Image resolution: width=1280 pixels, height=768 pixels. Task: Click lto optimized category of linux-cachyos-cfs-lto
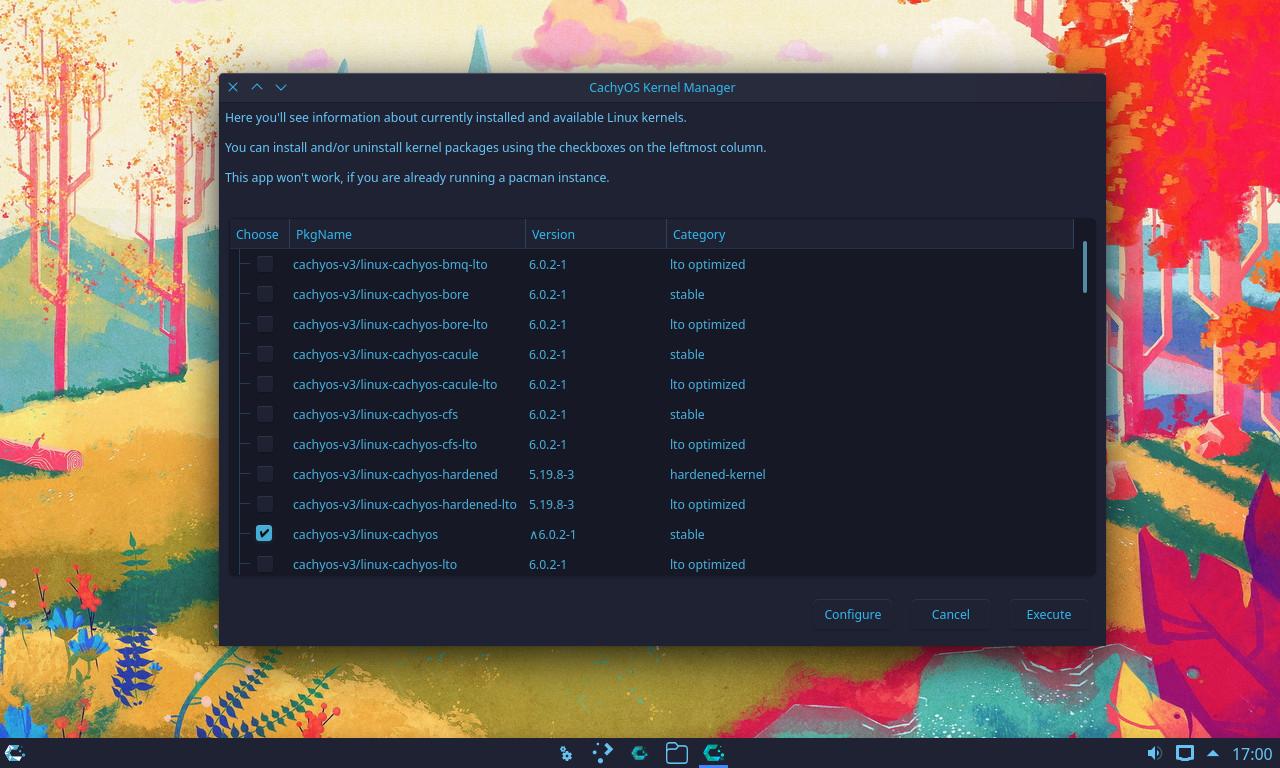708,444
